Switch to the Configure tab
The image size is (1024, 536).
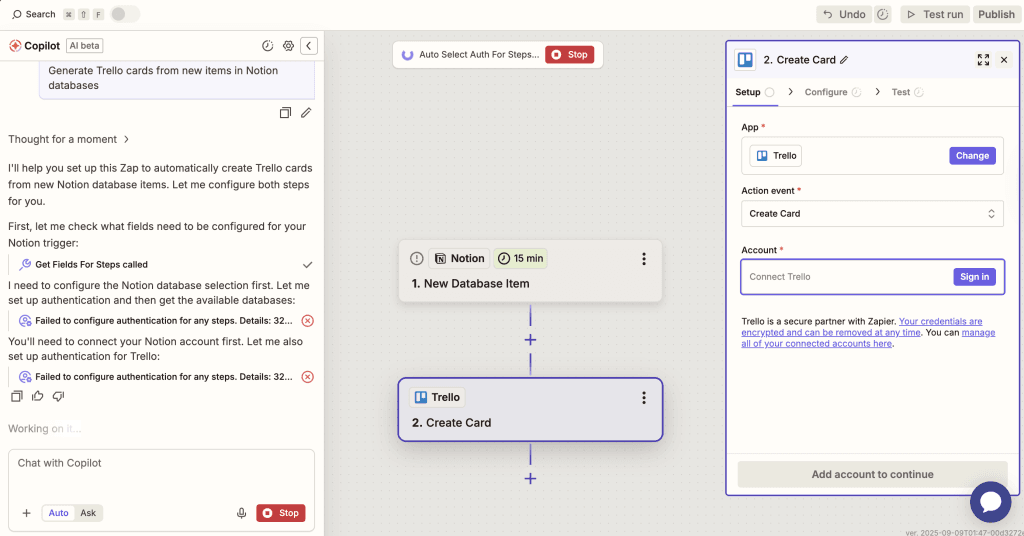833,92
